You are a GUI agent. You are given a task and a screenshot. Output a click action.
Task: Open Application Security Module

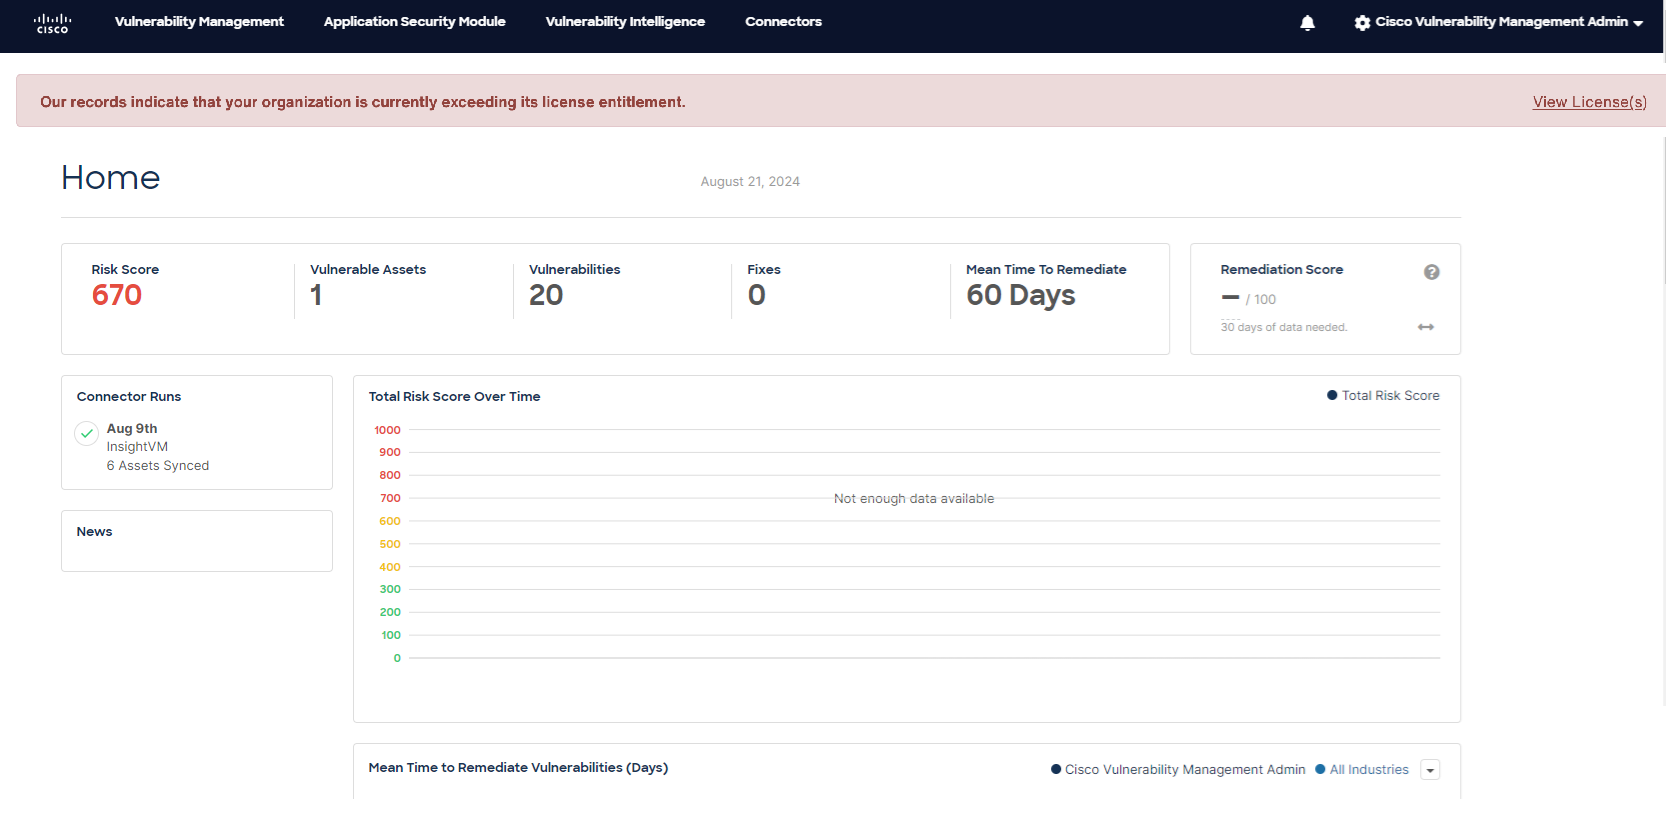pos(414,21)
